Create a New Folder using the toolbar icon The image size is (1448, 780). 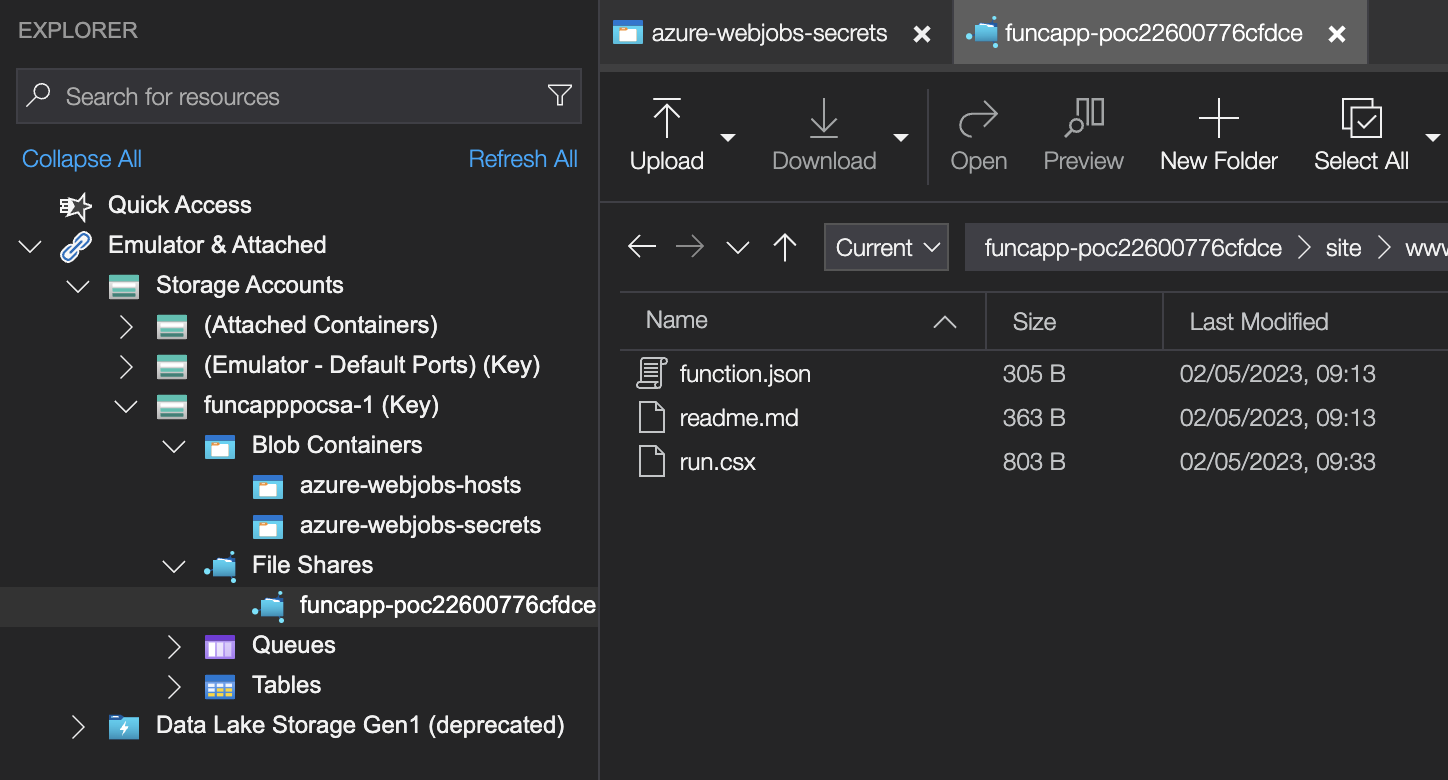[x=1218, y=118]
